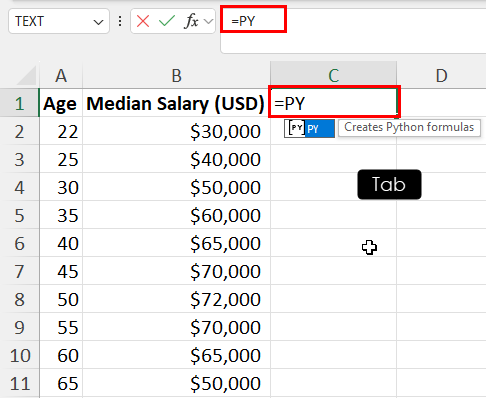Click the Select All corner triangle
This screenshot has width=486, height=398.
click(x=27, y=75)
